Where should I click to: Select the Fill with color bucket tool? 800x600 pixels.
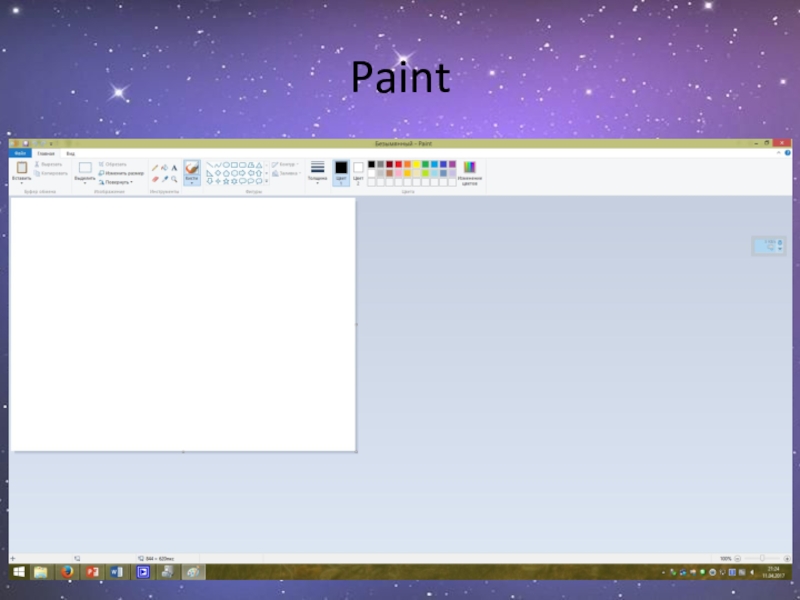pos(164,167)
